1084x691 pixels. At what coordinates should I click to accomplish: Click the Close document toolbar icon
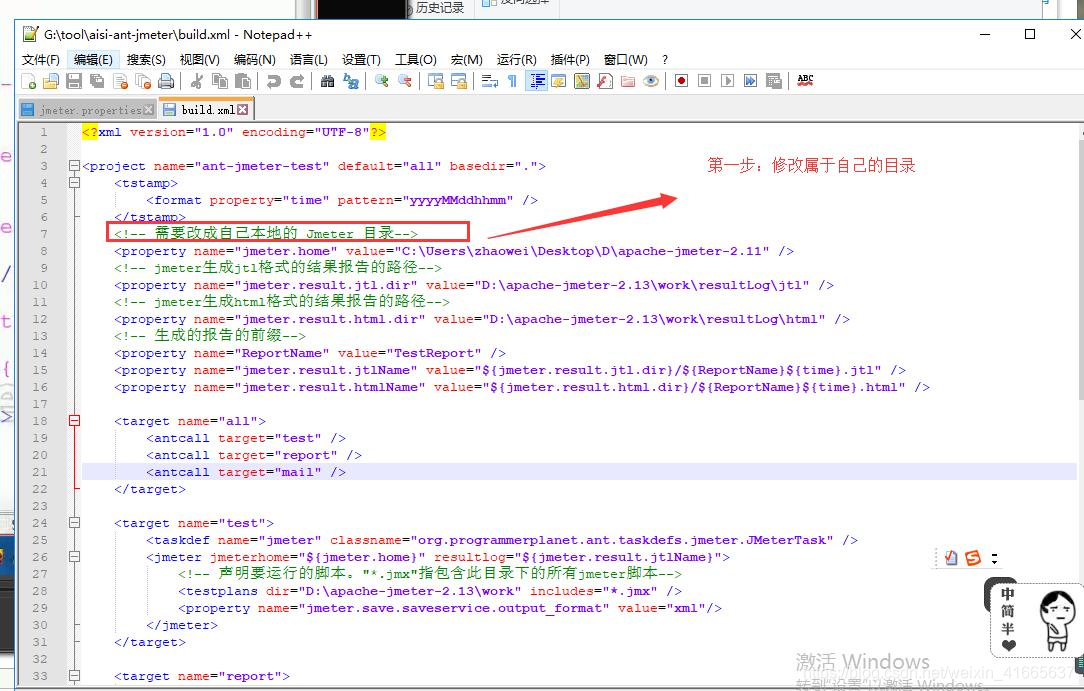(120, 82)
